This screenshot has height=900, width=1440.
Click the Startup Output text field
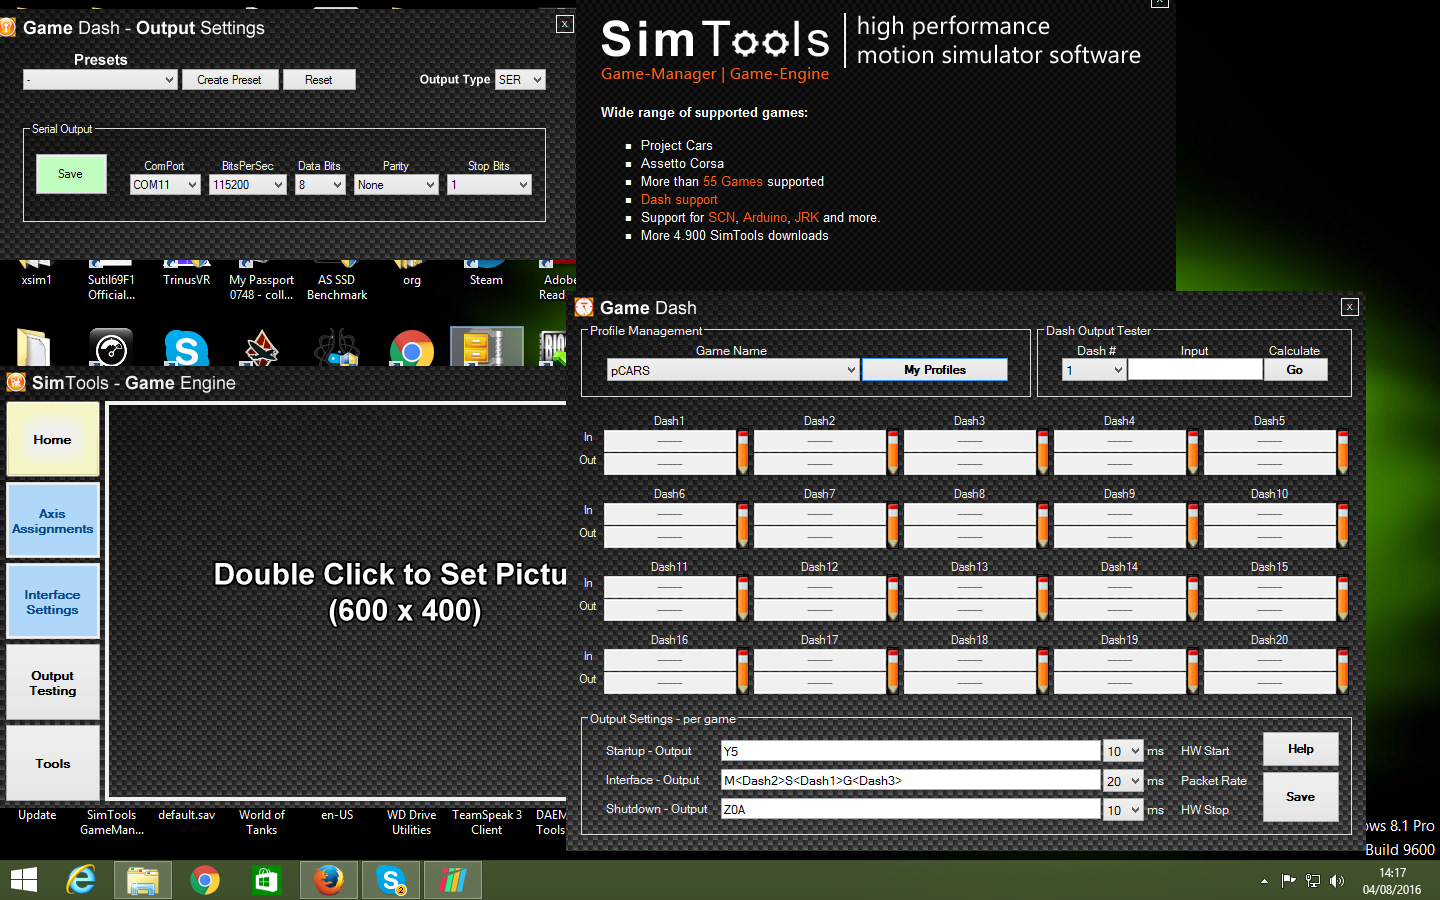coord(911,751)
